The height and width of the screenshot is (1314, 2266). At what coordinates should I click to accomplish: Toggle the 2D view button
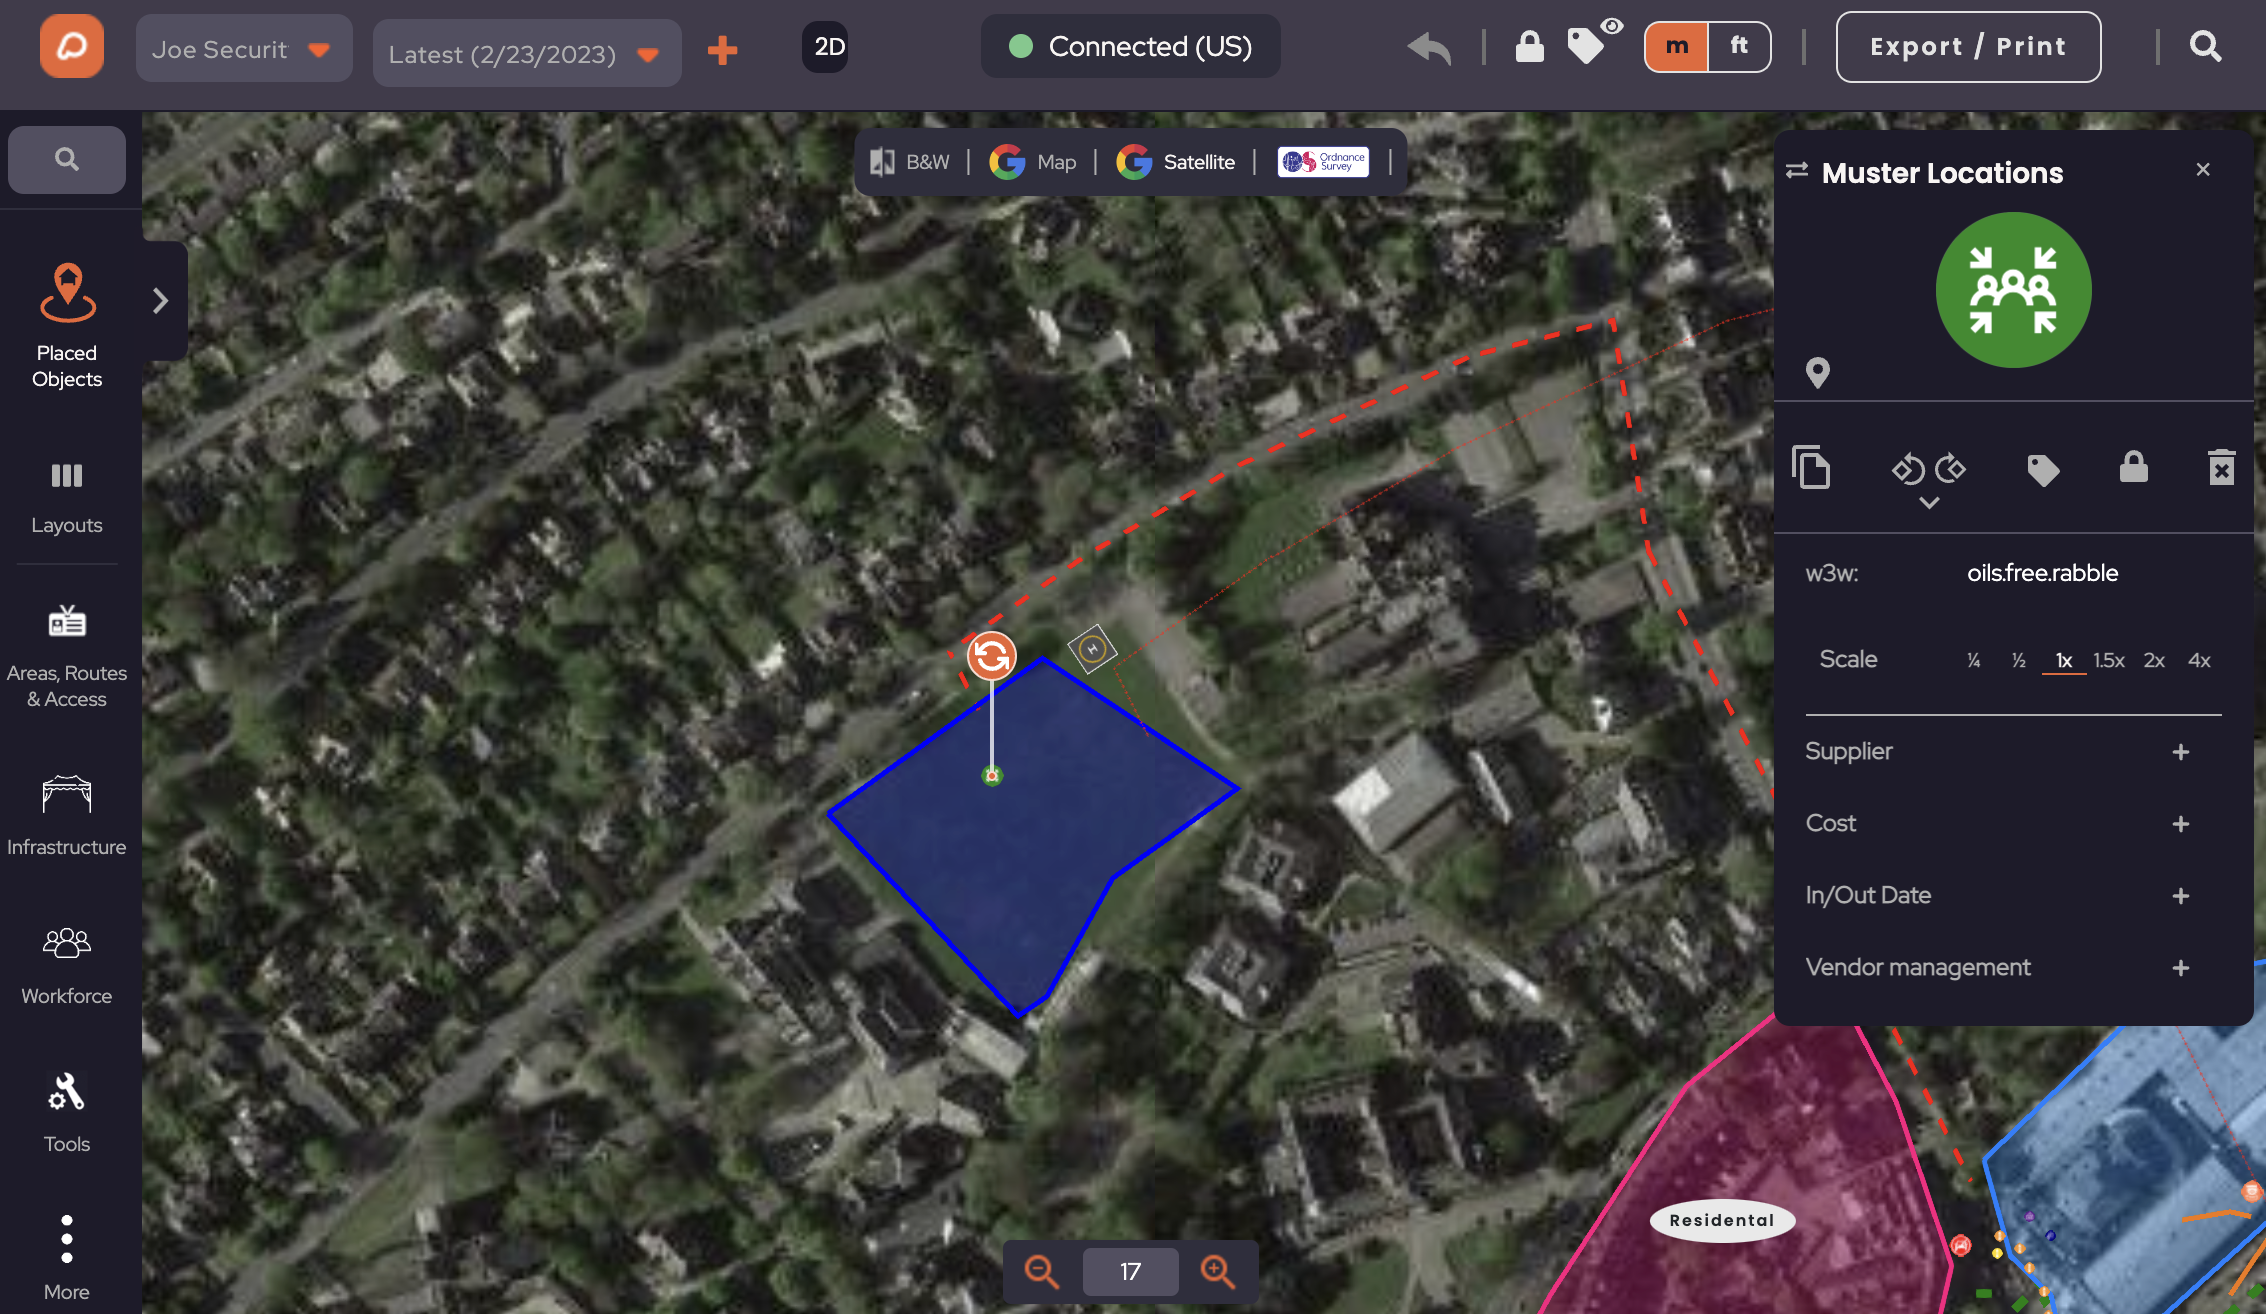(x=828, y=47)
